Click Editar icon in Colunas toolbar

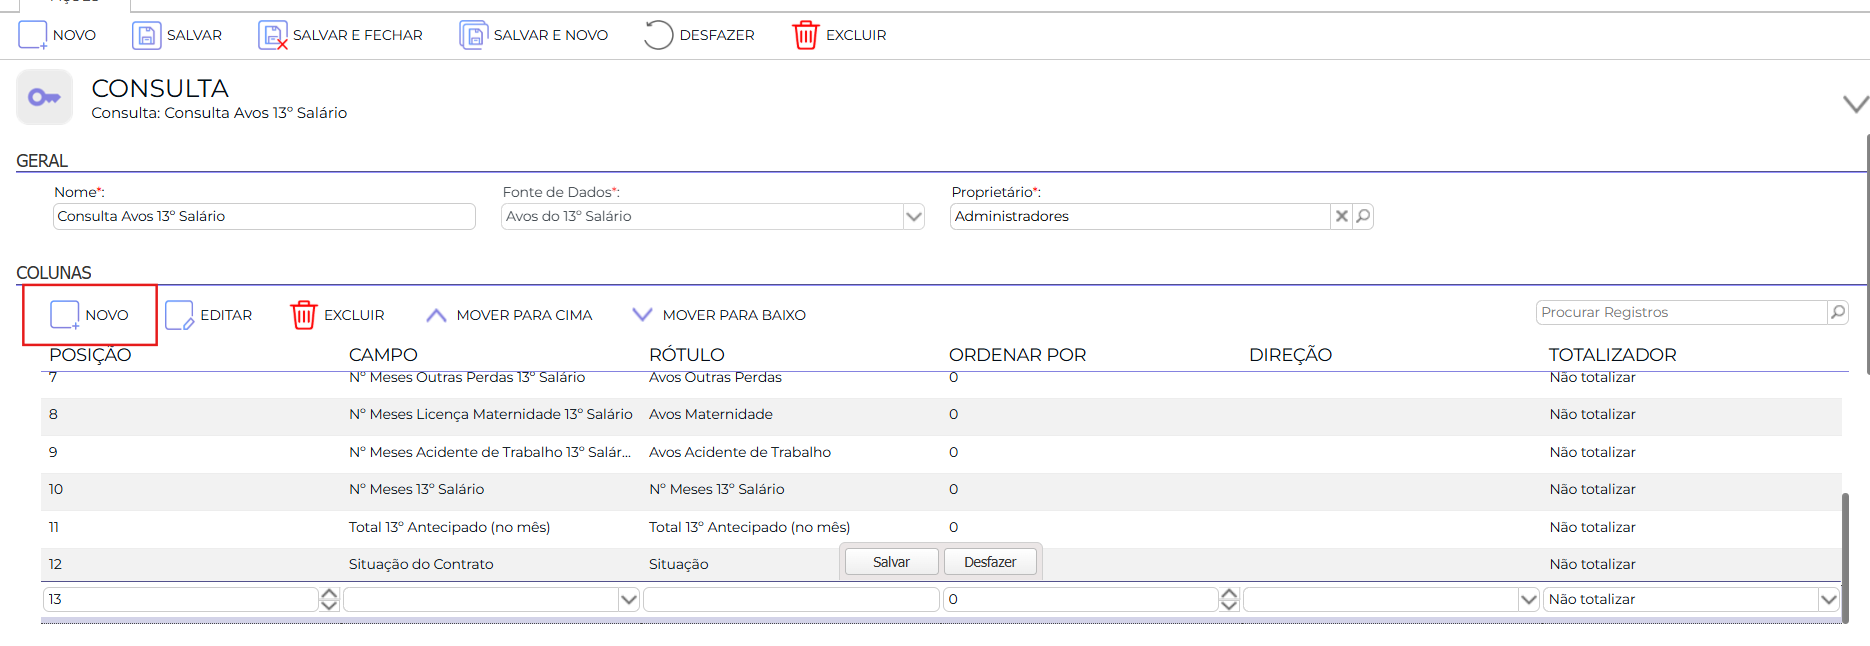179,315
